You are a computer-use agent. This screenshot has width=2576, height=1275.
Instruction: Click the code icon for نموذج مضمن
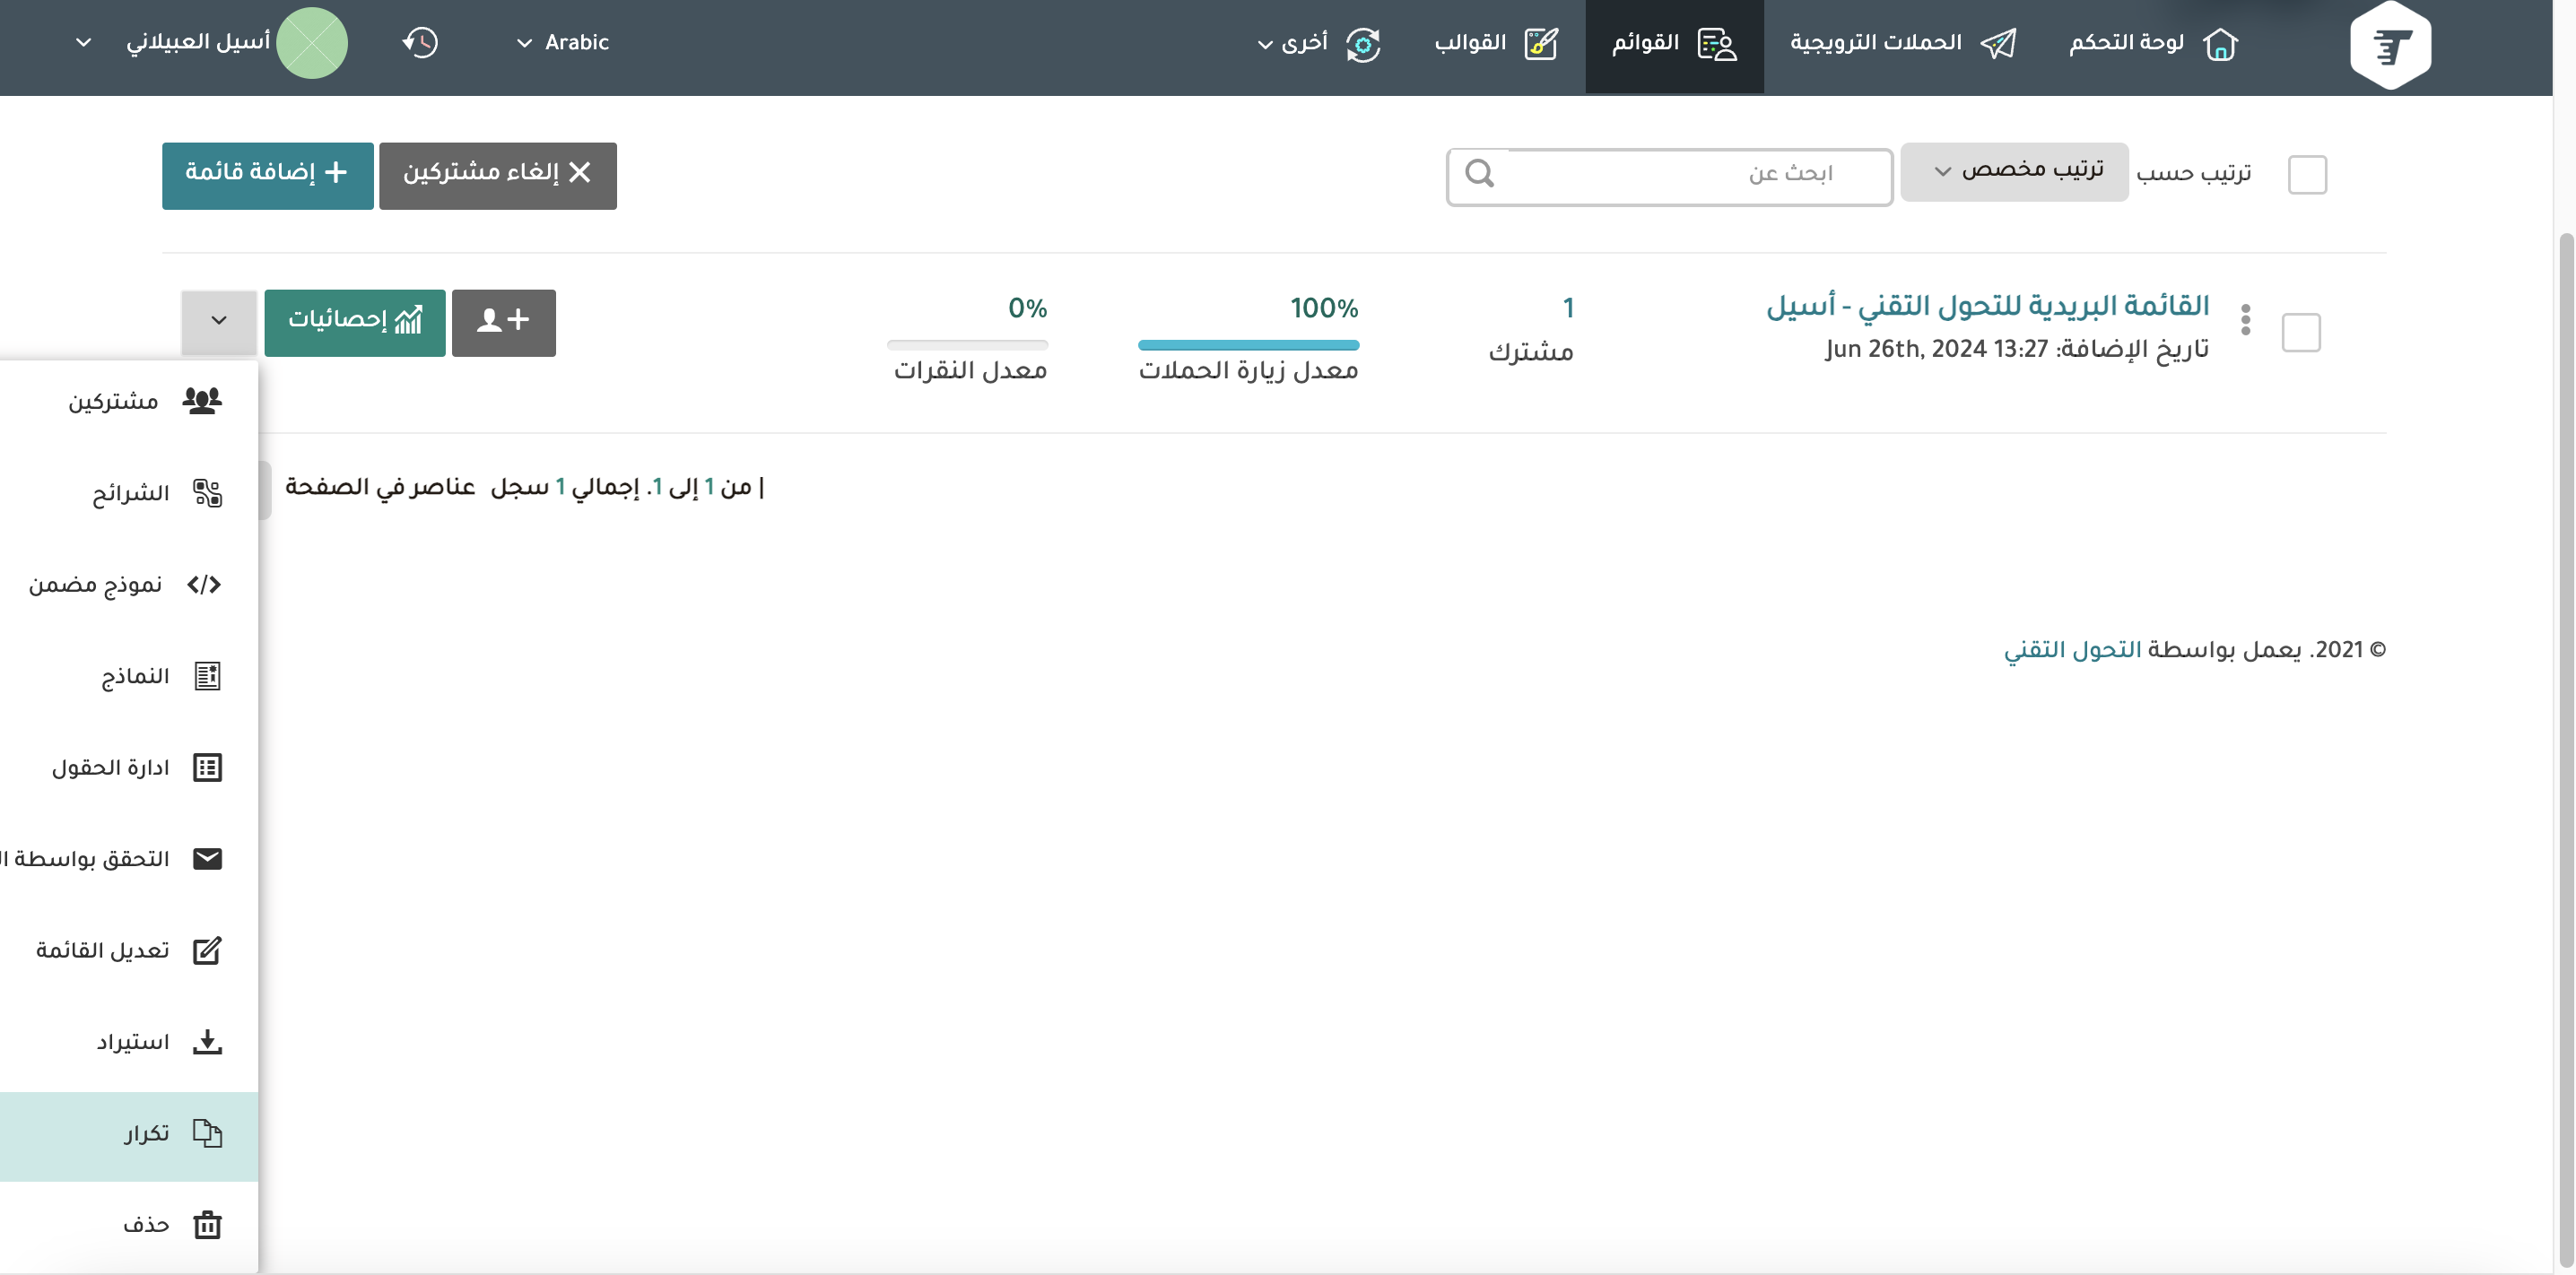pyautogui.click(x=204, y=585)
